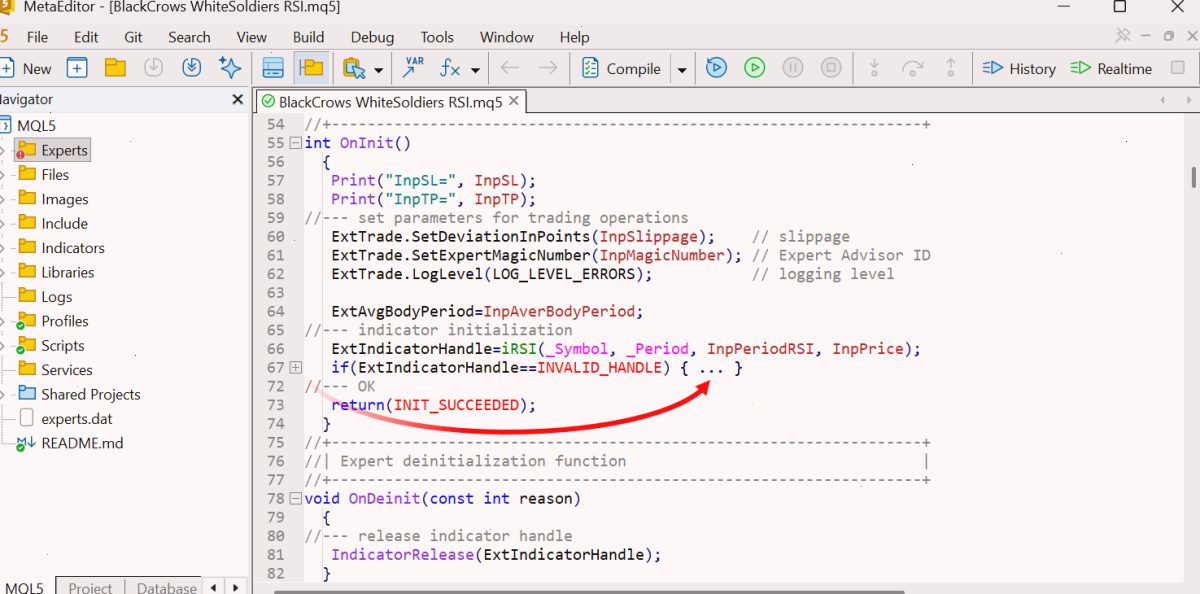This screenshot has height=594, width=1200.
Task: Toggle the Toolbox panel view icon
Action: (x=273, y=69)
